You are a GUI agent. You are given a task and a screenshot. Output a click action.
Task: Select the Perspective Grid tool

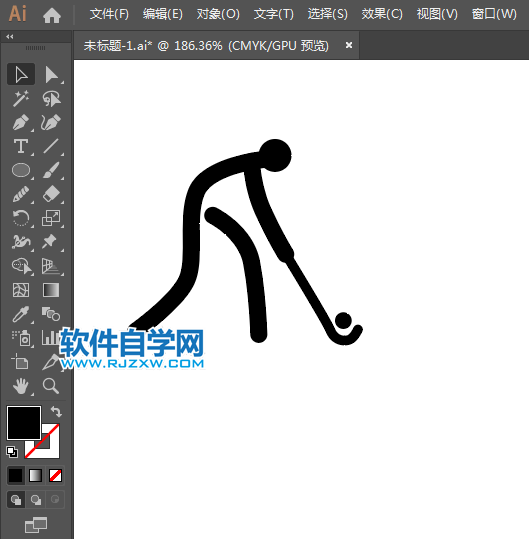pos(51,266)
